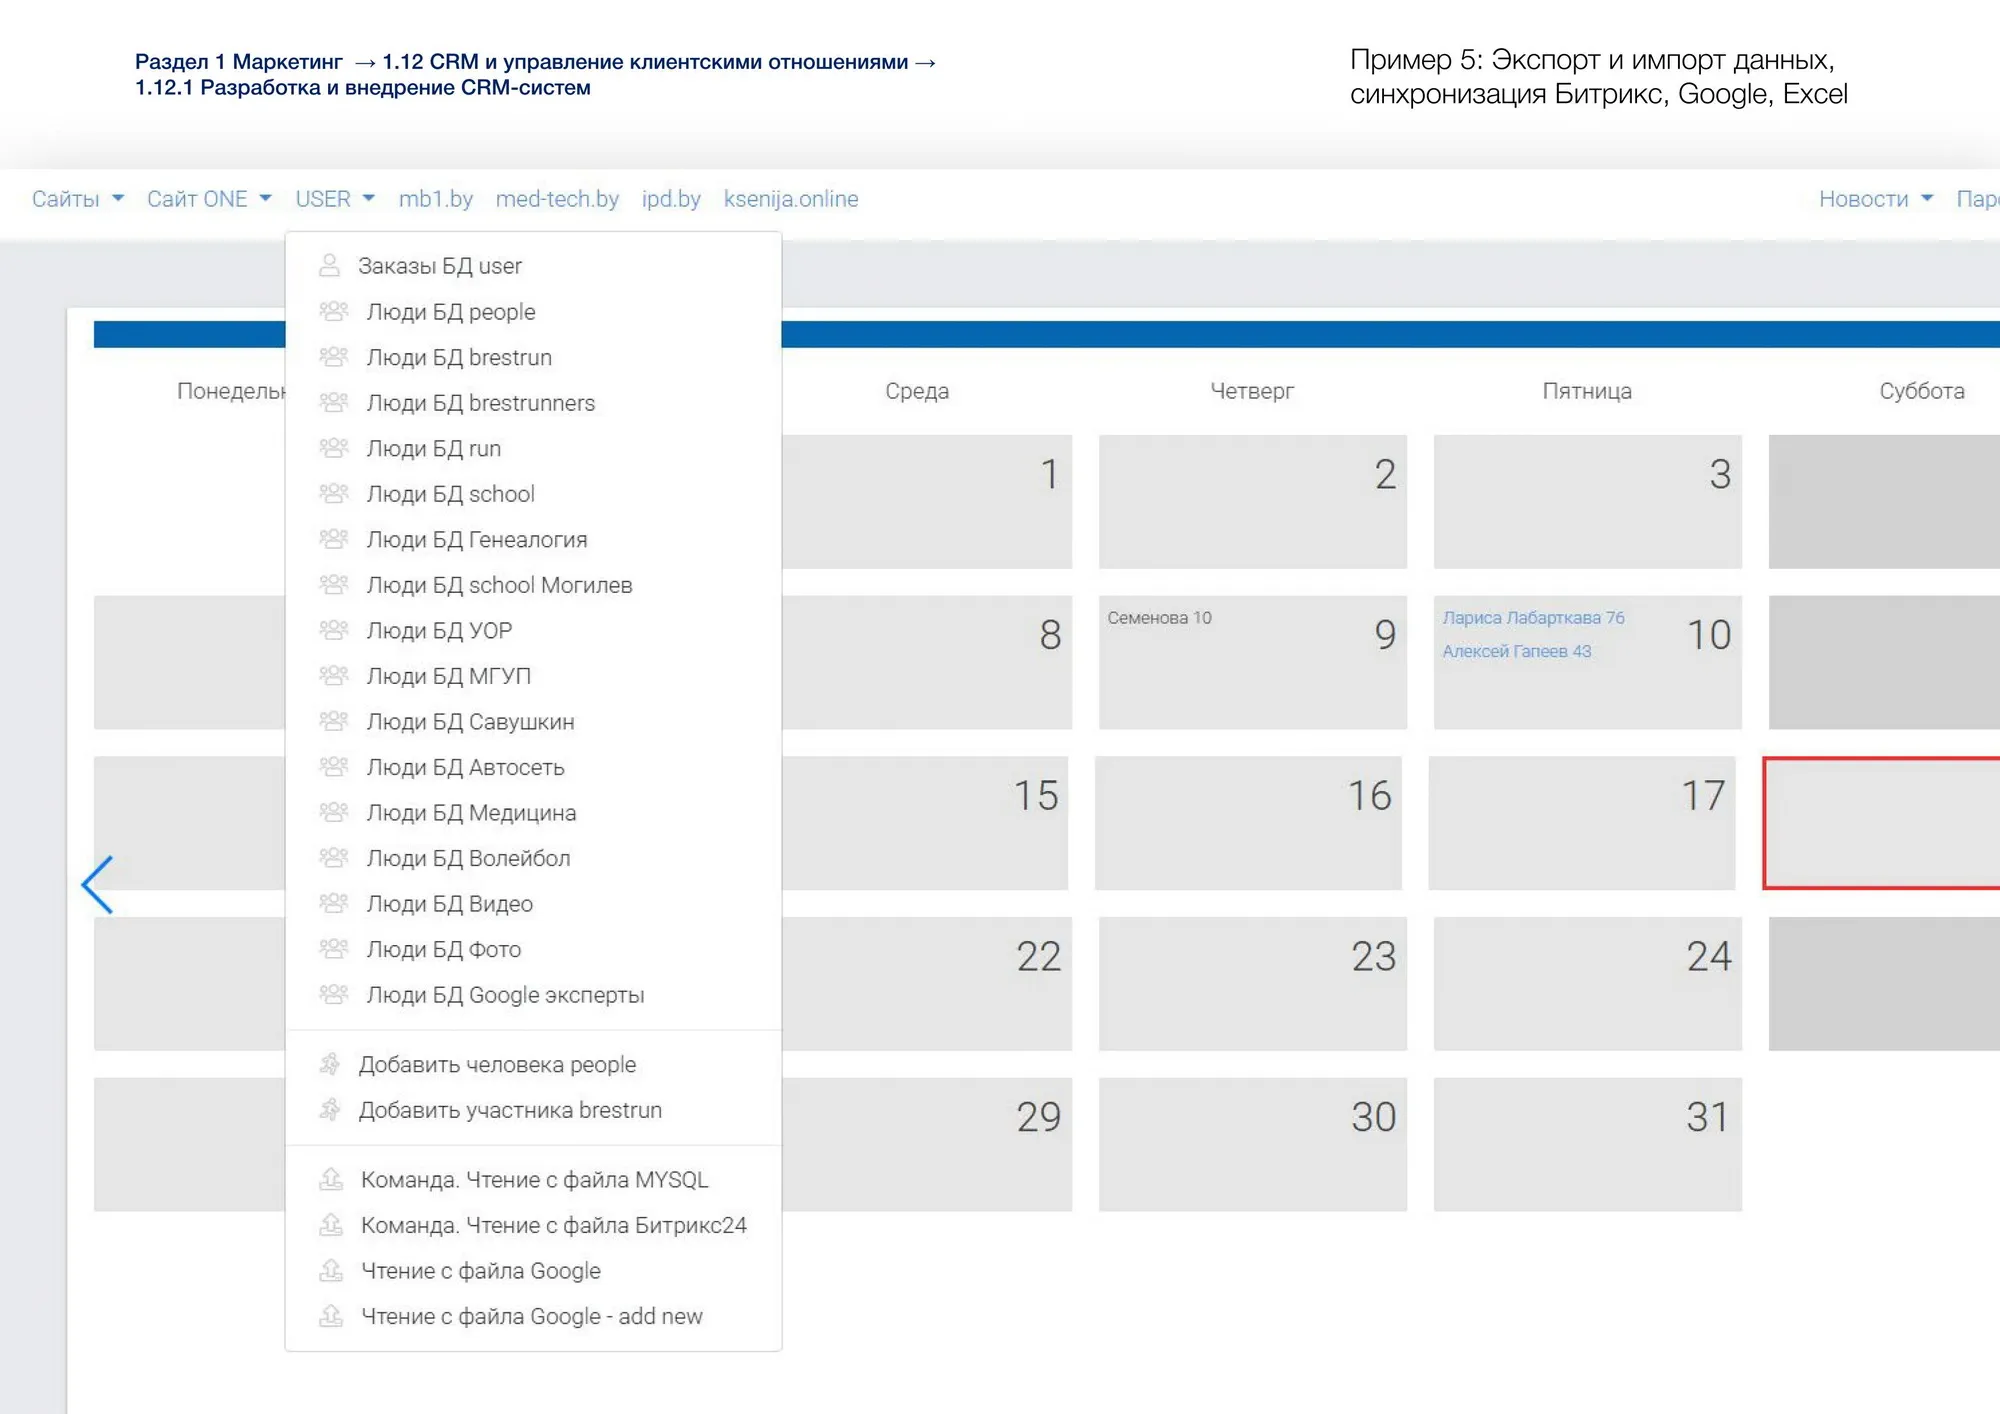2000x1414 pixels.
Task: Click the group icon beside Люди БД brestrun
Action: [x=333, y=357]
